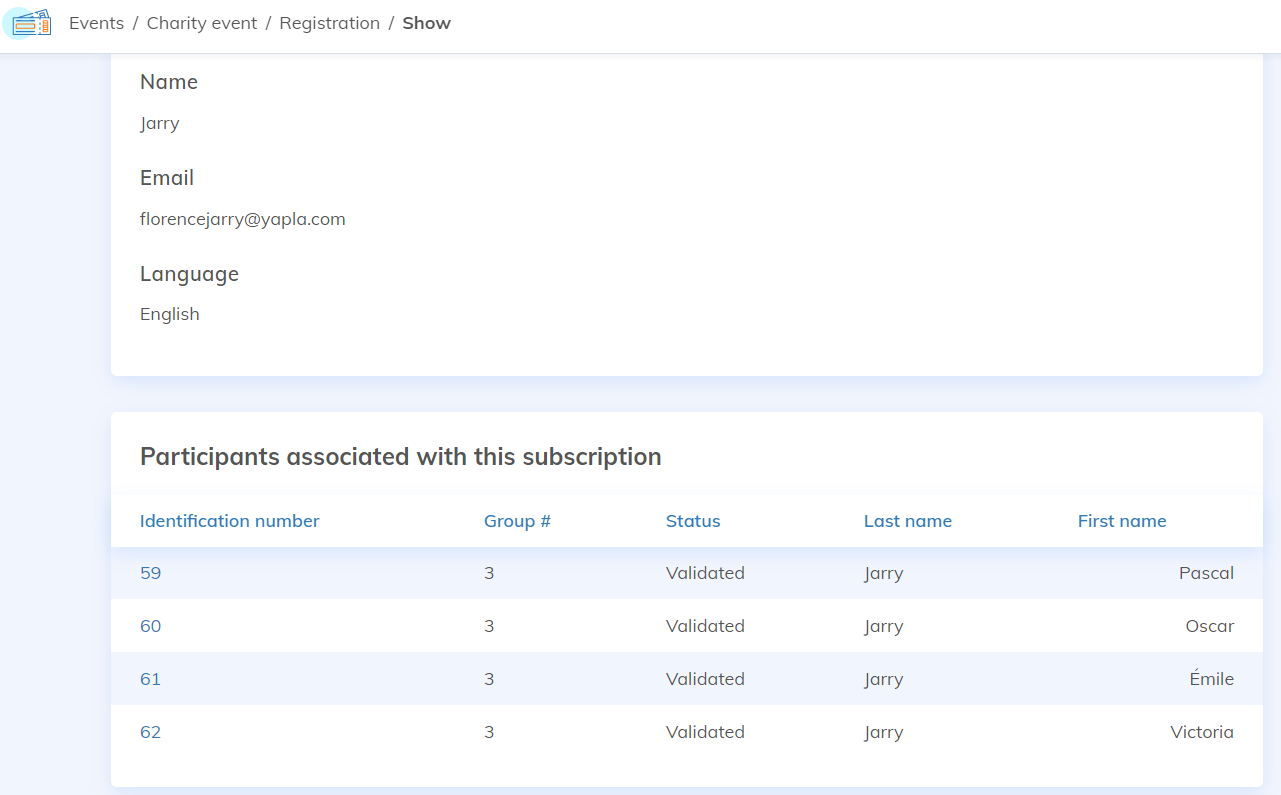Click the Events tickets logo icon
Viewport: 1281px width, 795px height.
point(27,23)
